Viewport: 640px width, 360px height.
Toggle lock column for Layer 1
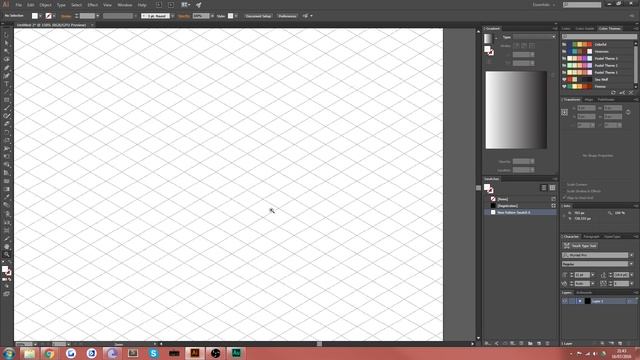point(572,301)
